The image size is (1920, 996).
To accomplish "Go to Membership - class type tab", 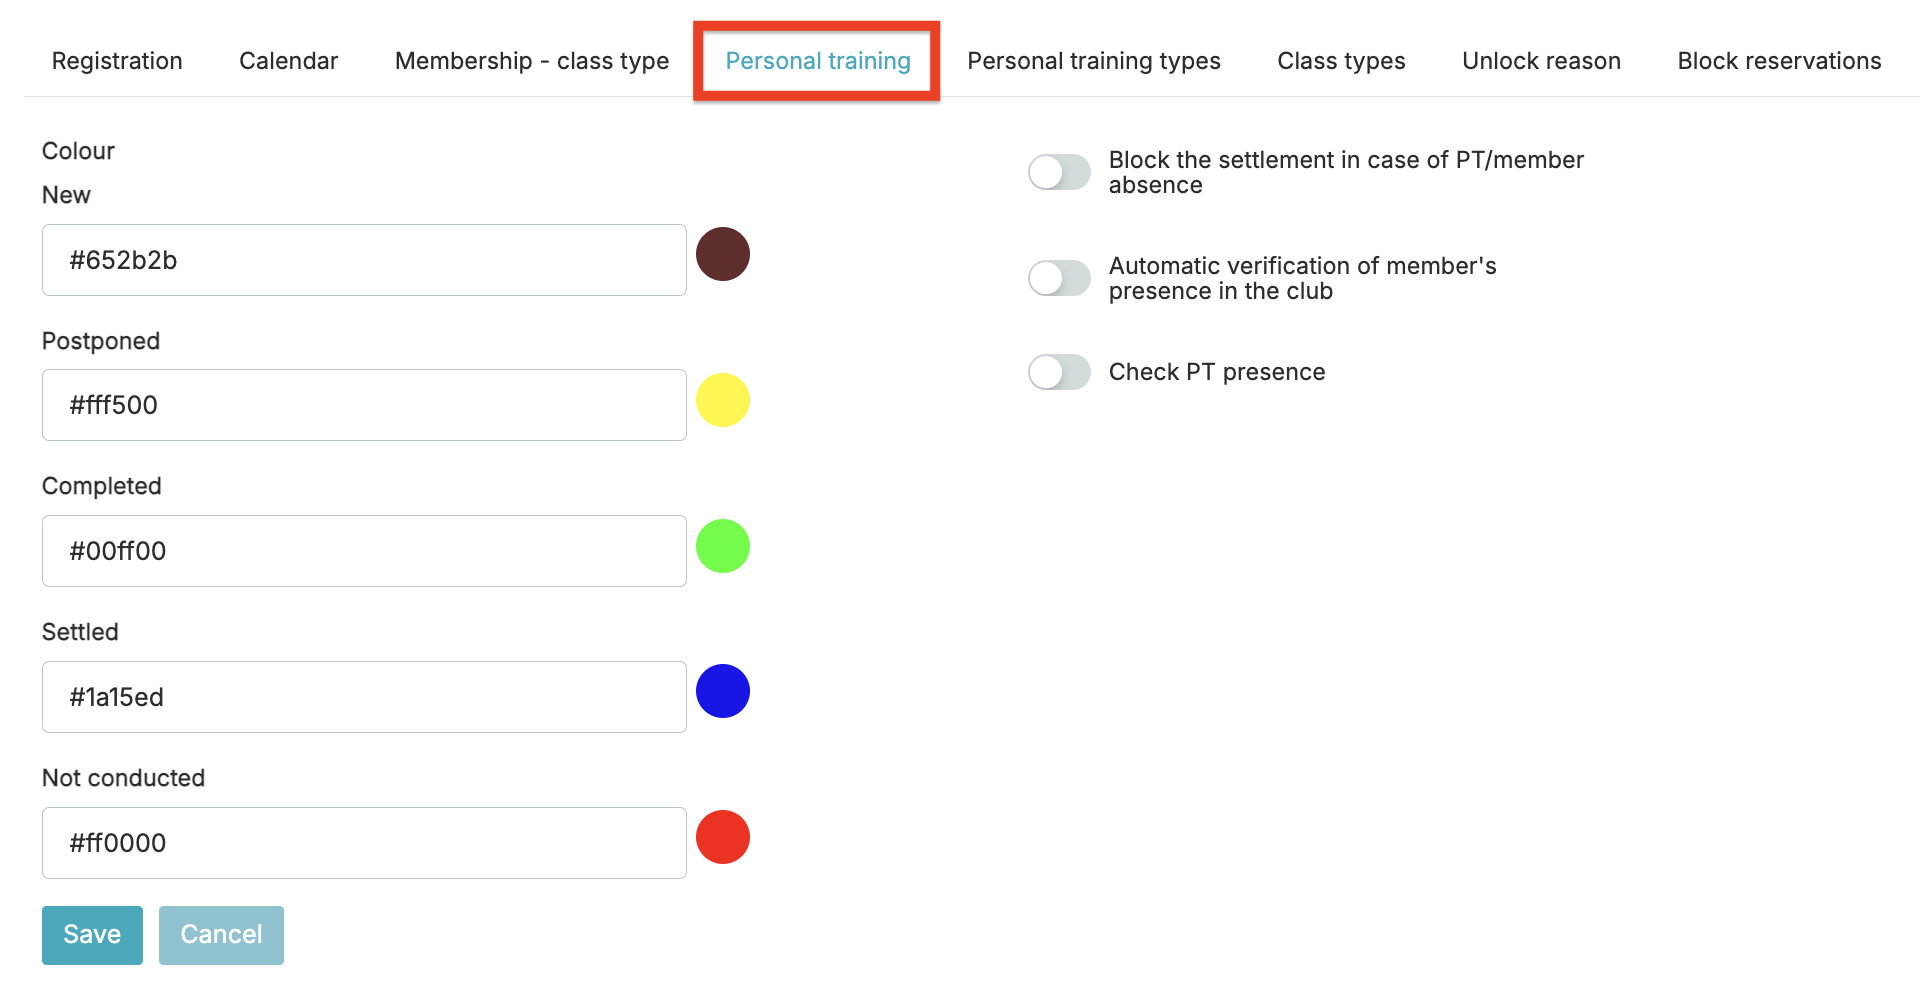I will pos(532,61).
